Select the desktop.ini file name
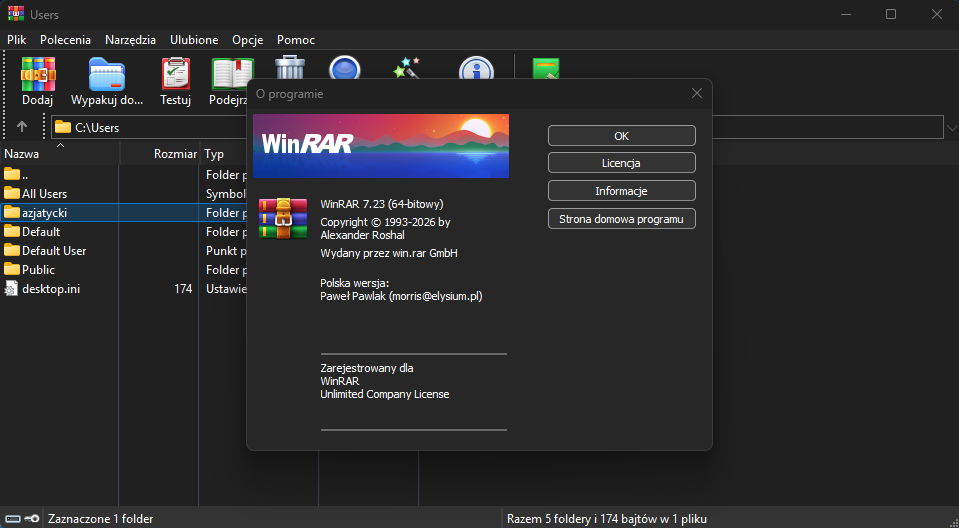 (51, 288)
